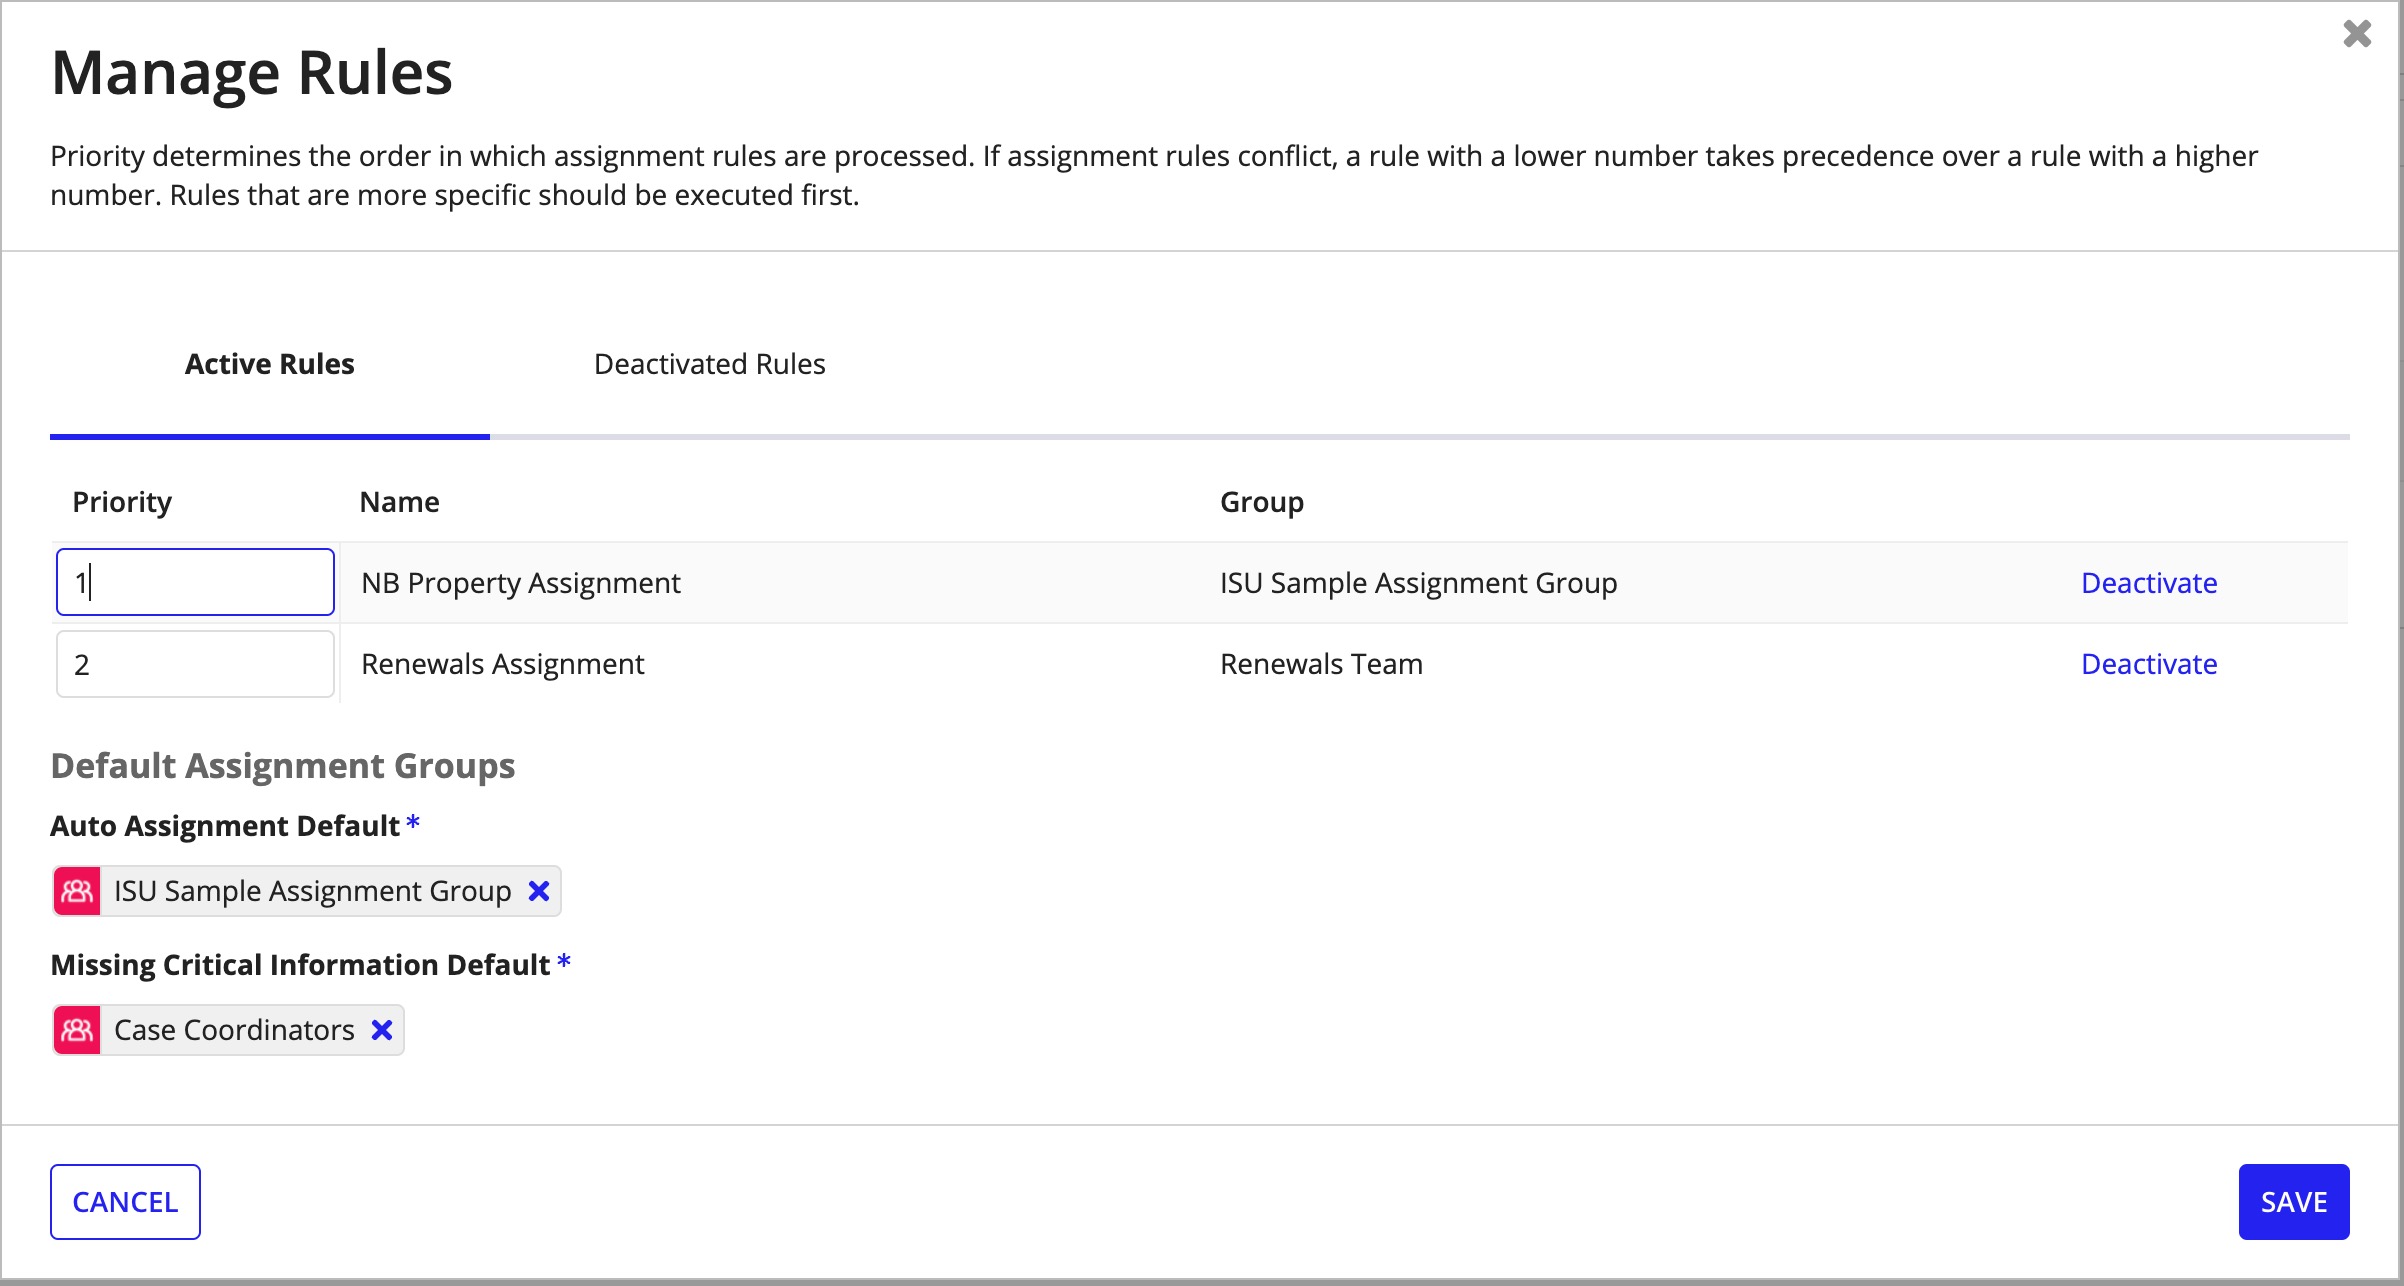This screenshot has width=2404, height=1286.
Task: Deactivate the Renewals Assignment rule
Action: [2149, 664]
